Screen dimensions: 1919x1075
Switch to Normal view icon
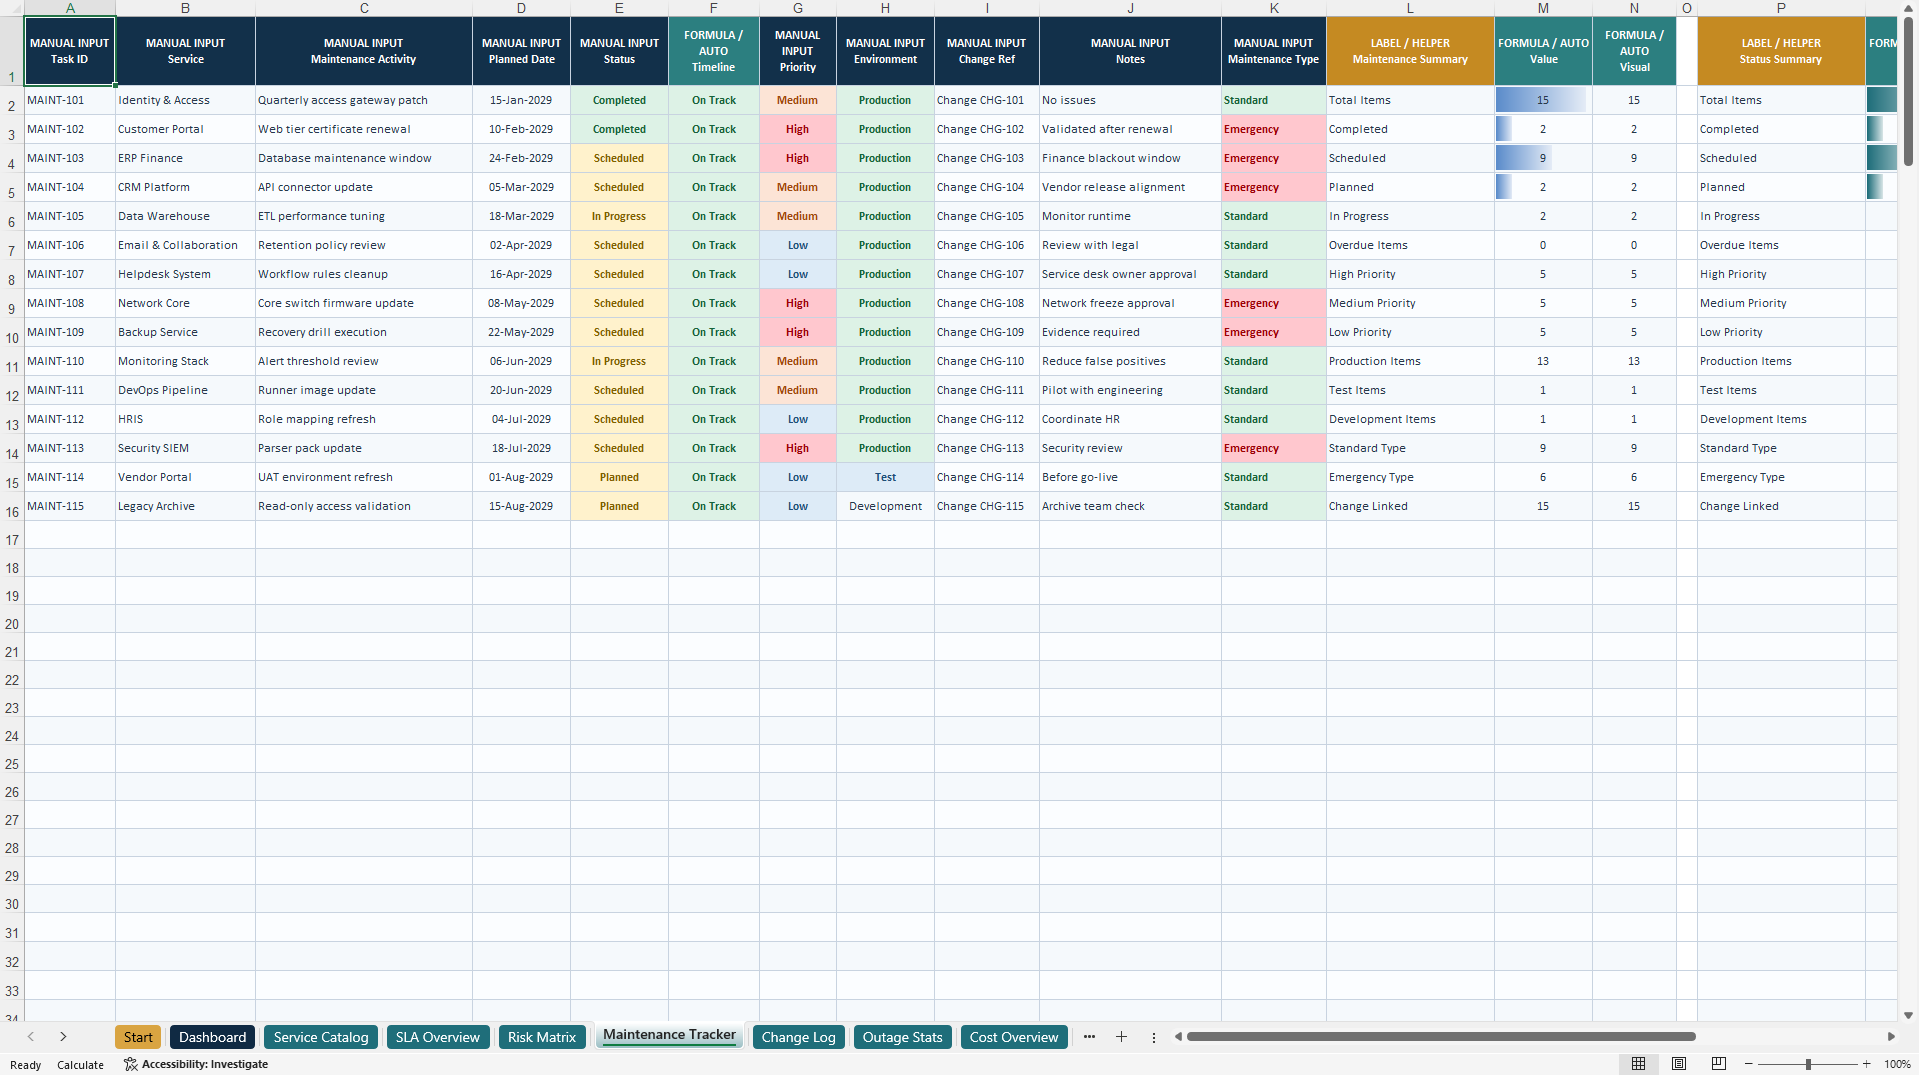pos(1638,1064)
